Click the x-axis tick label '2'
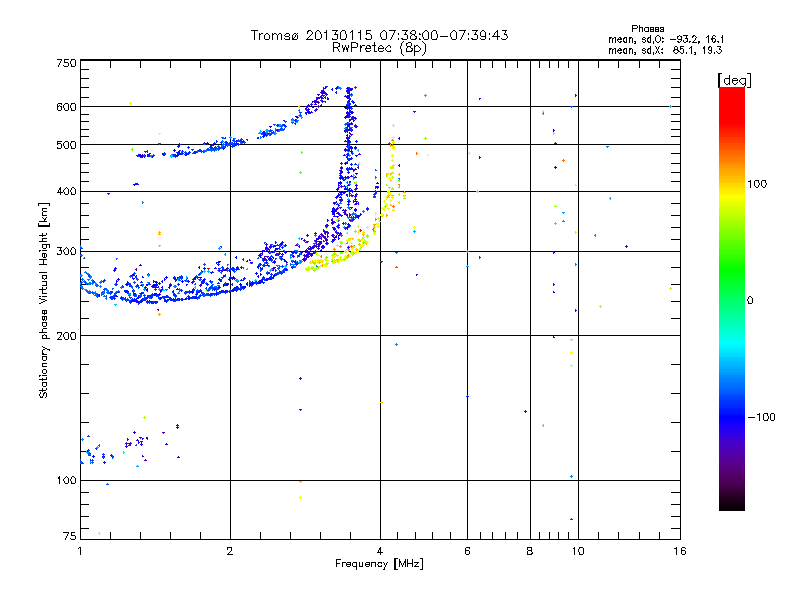 (230, 551)
